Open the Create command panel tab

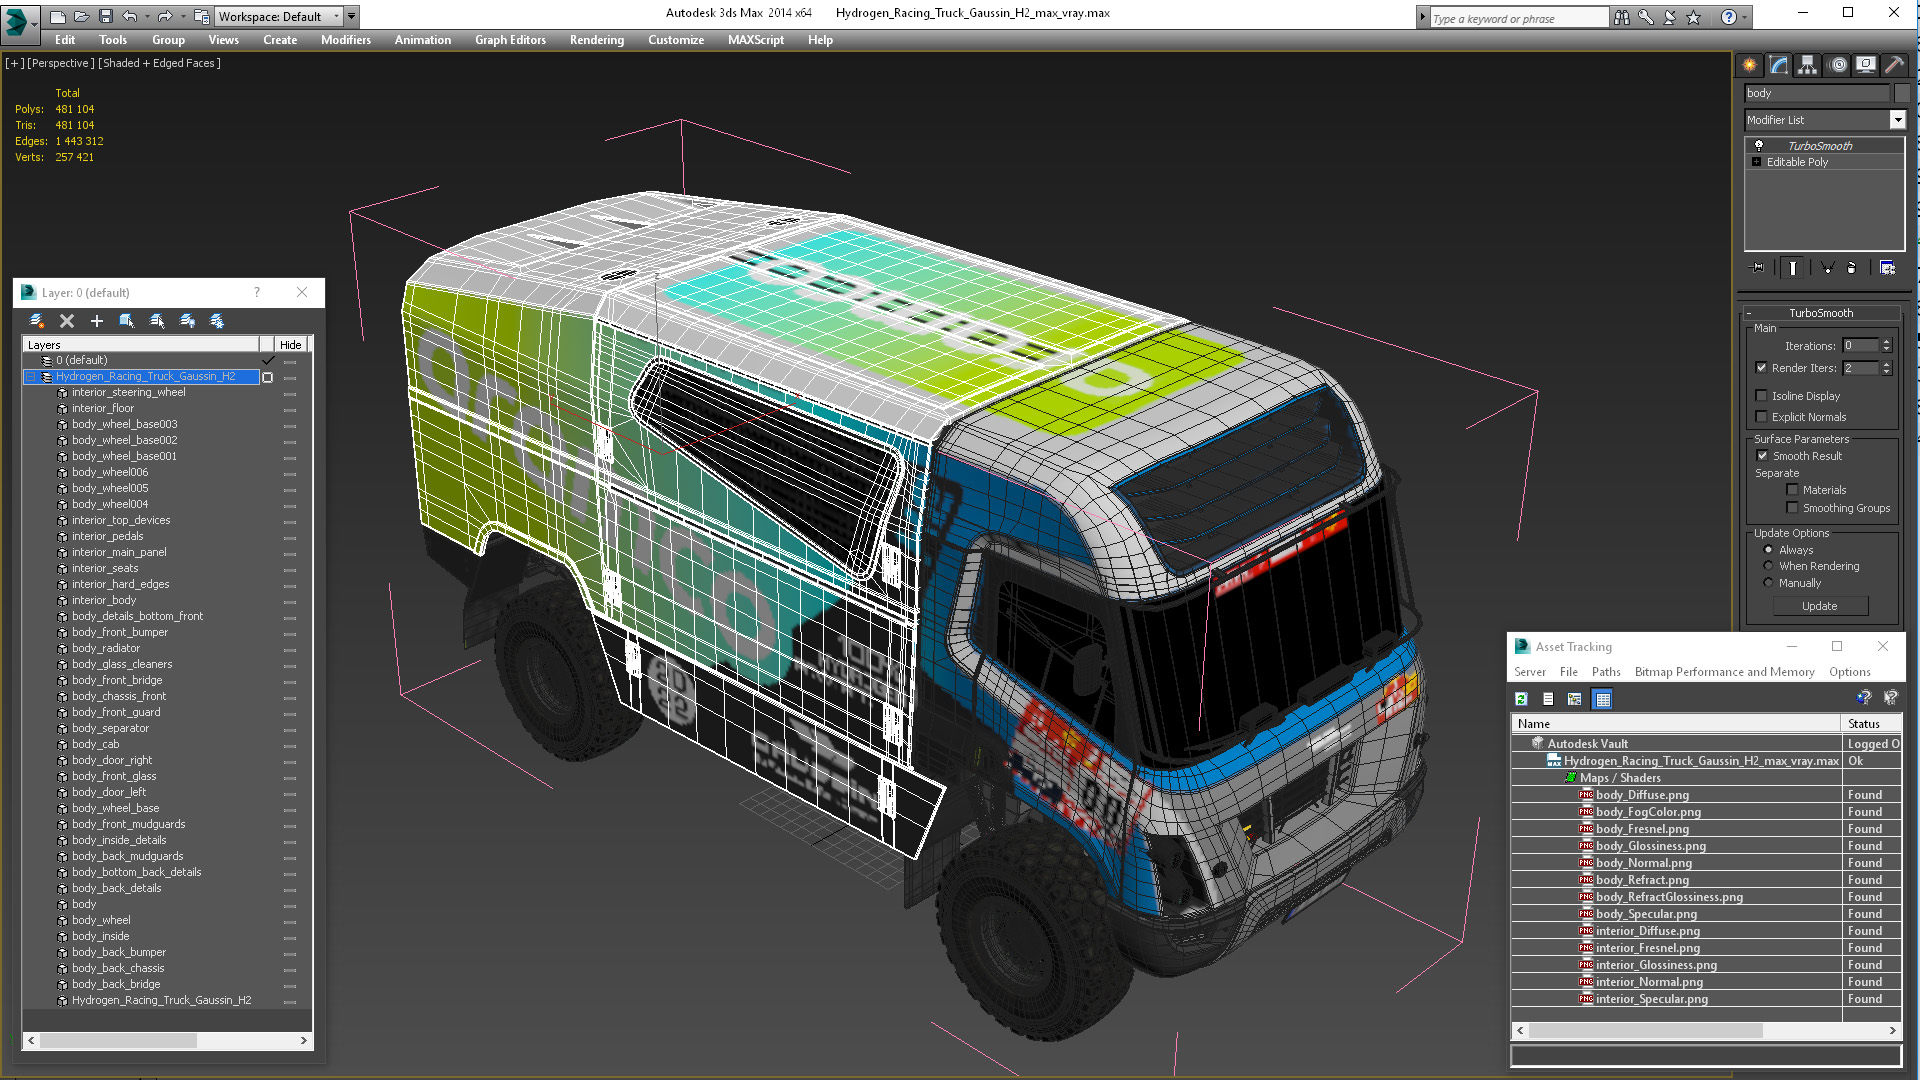click(x=1749, y=65)
